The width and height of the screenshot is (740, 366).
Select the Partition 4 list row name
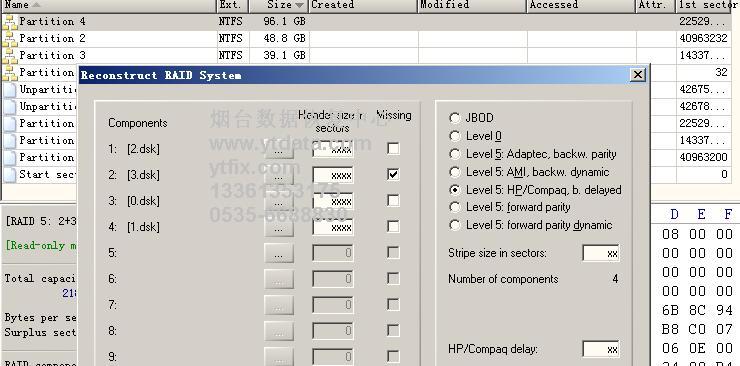click(x=52, y=22)
